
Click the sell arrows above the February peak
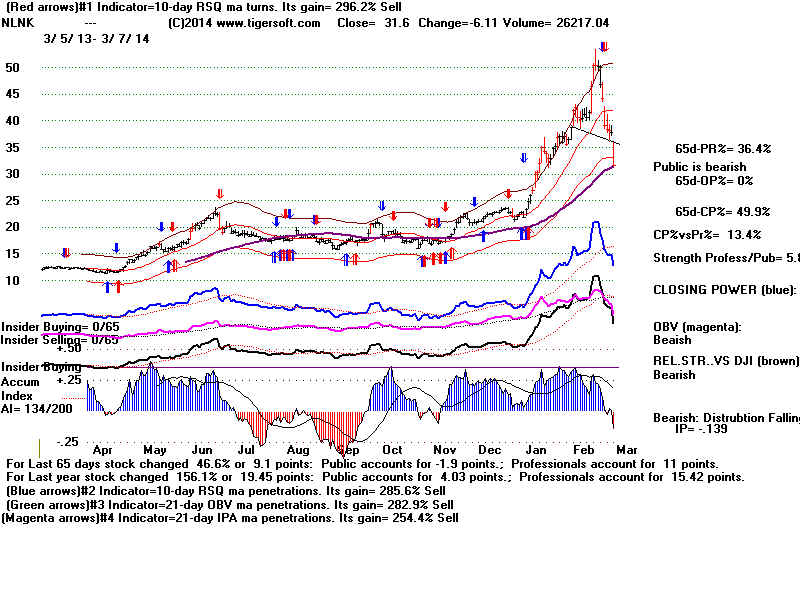pos(604,47)
